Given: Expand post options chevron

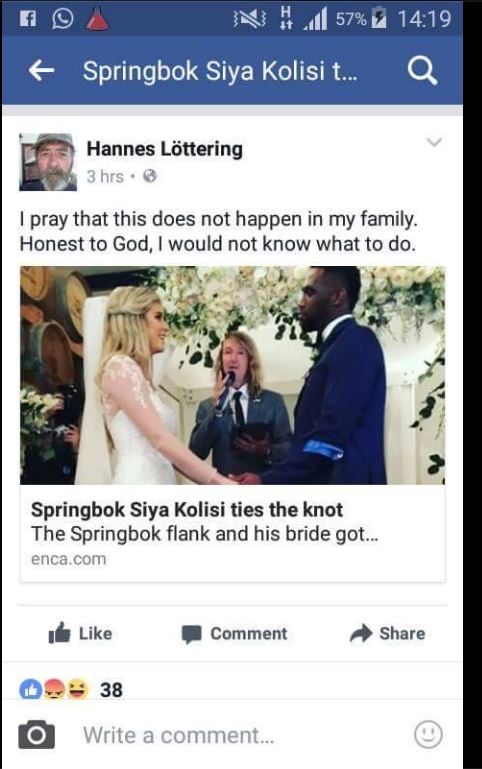Looking at the screenshot, I should tap(434, 142).
